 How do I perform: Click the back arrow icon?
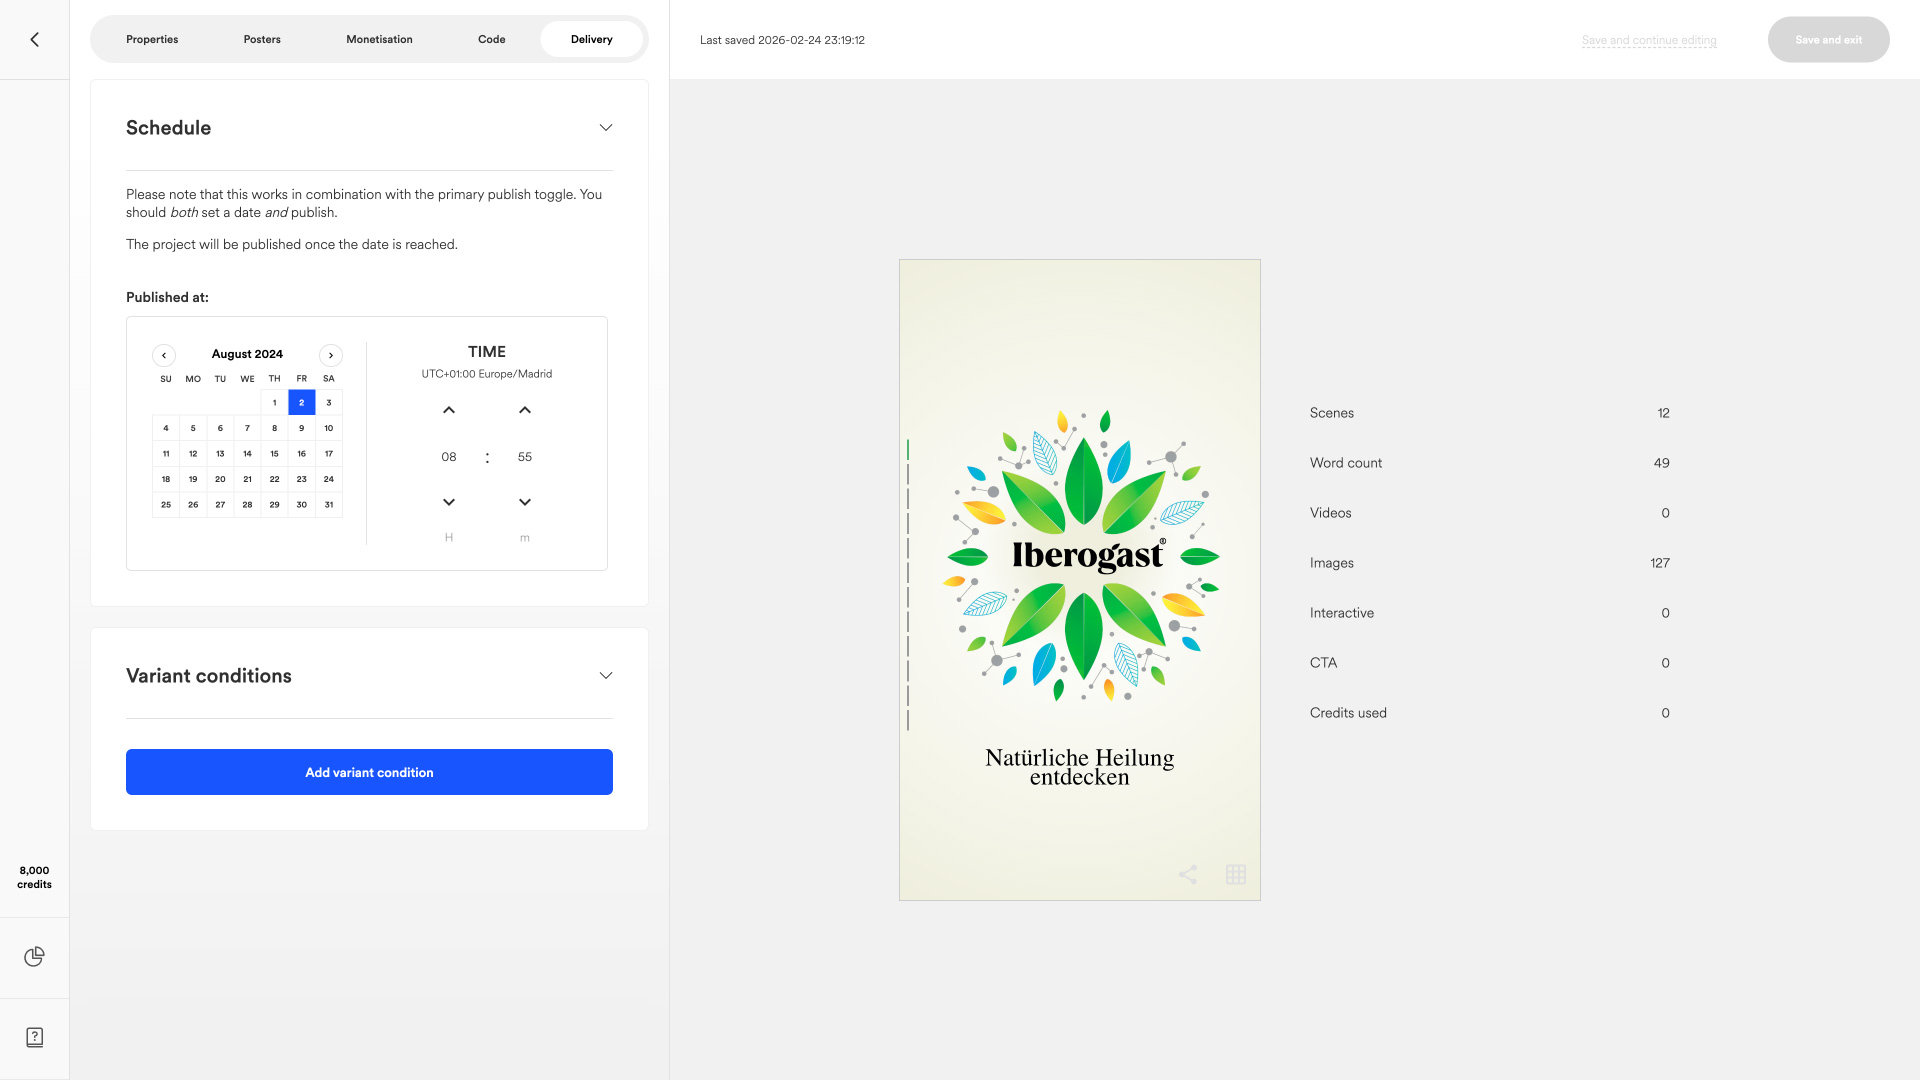(x=35, y=40)
